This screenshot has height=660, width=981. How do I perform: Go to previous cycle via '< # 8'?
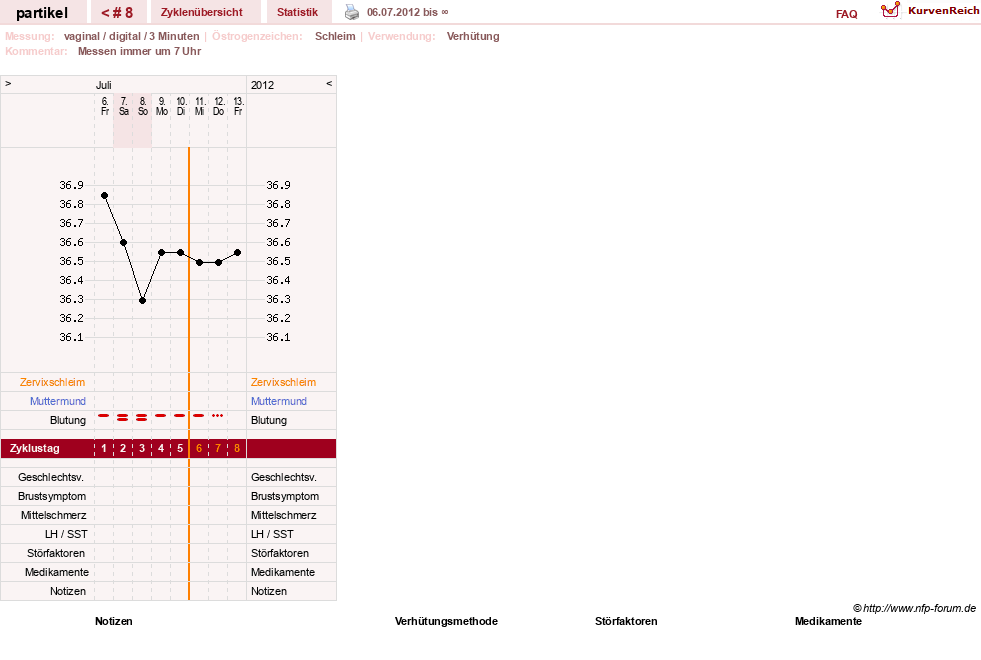(x=117, y=13)
